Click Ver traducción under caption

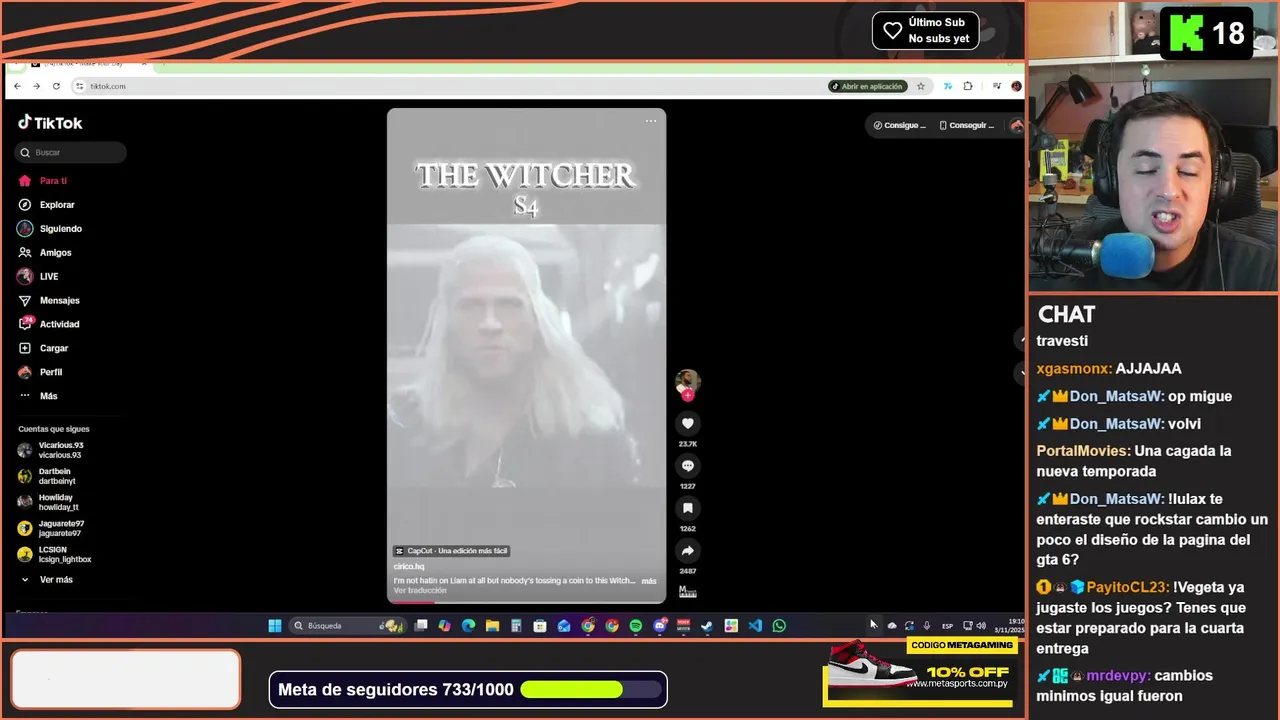pyautogui.click(x=420, y=591)
